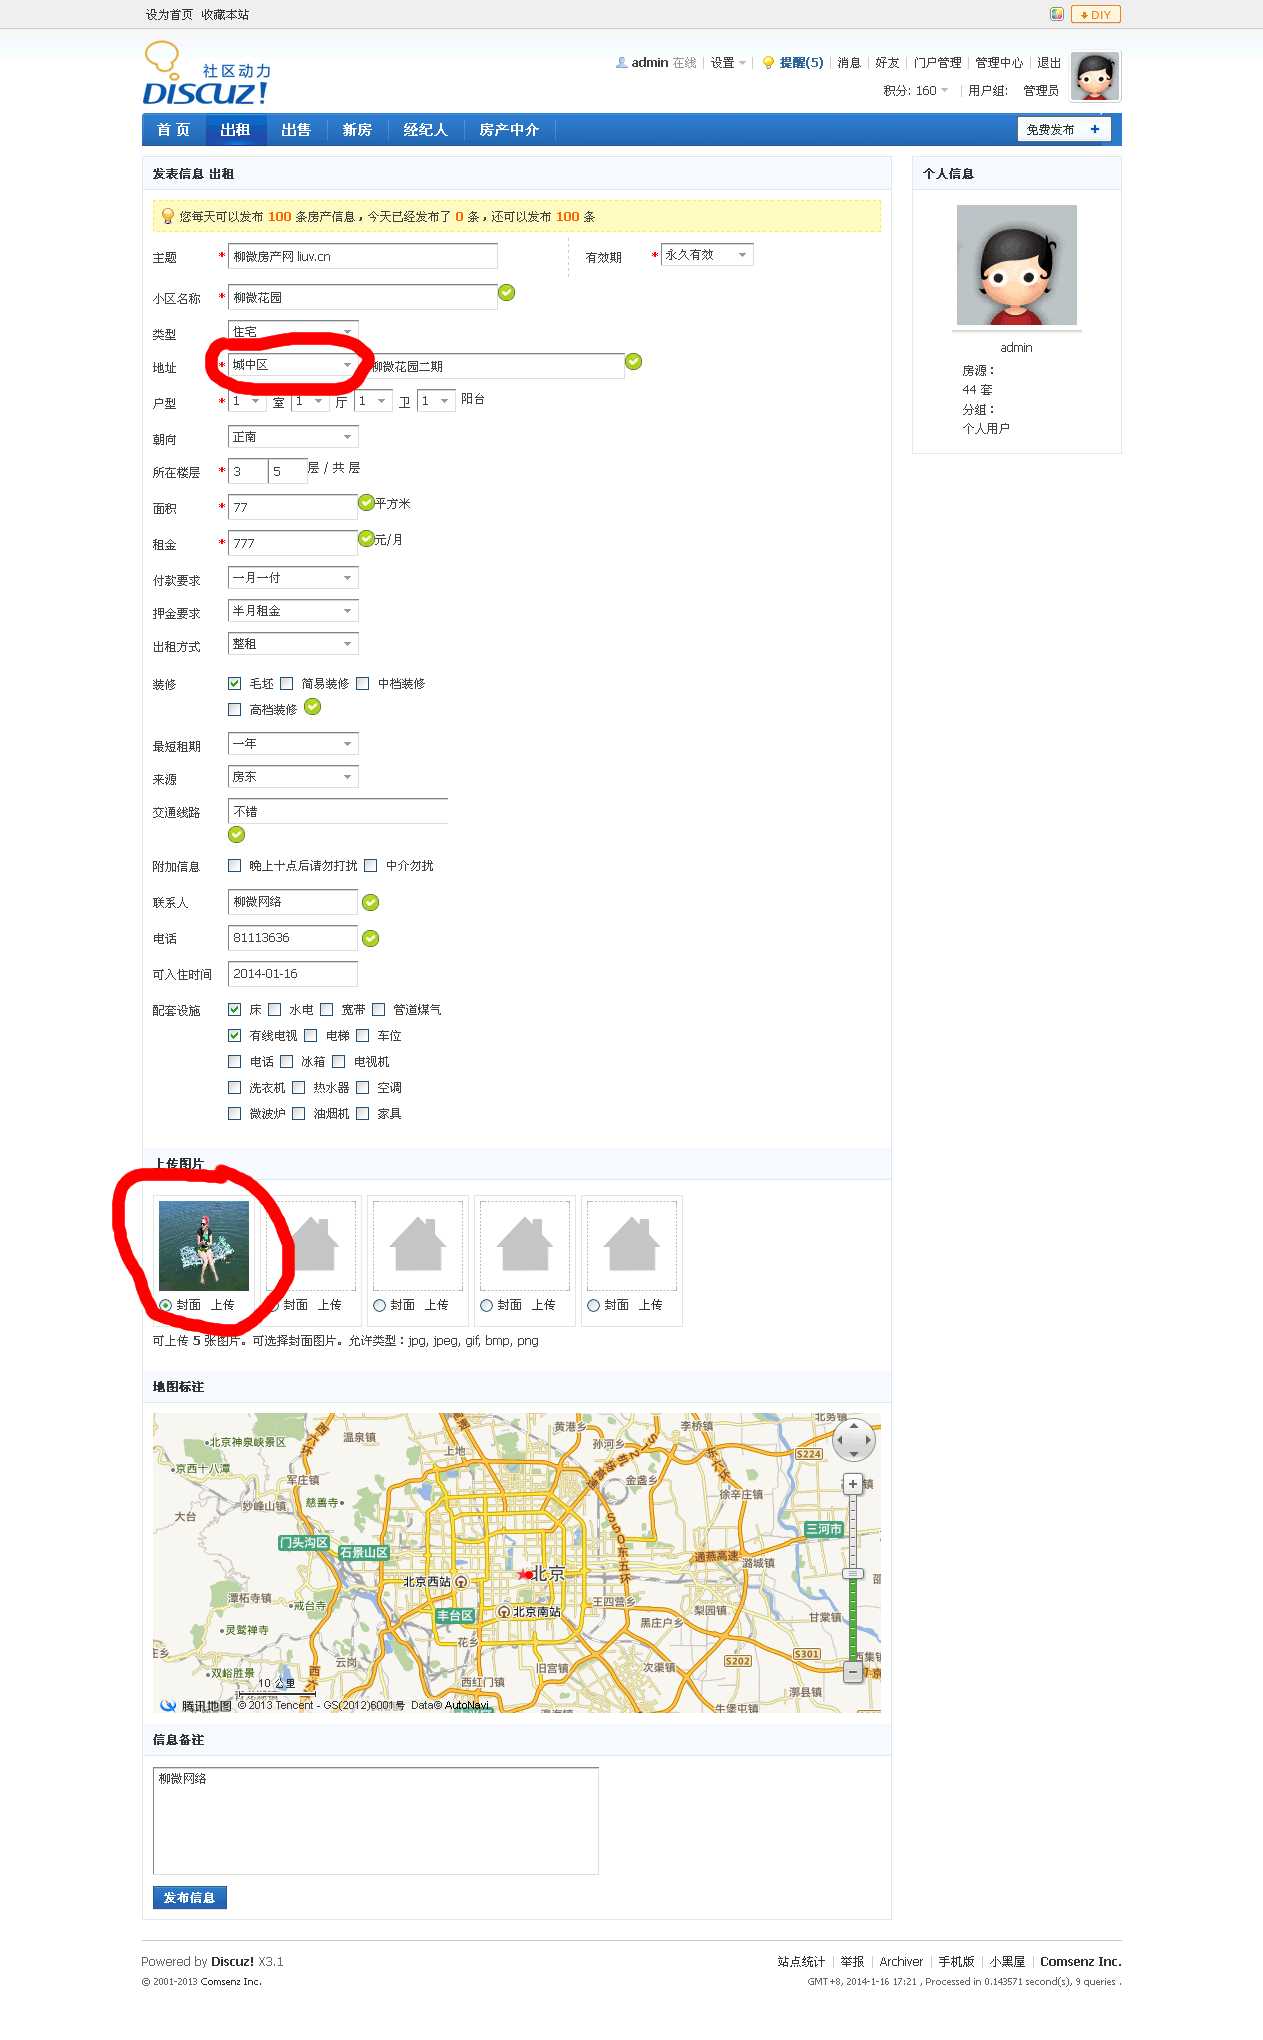Switch to the 出售 nav tab
1263x2040 pixels.
(x=296, y=130)
